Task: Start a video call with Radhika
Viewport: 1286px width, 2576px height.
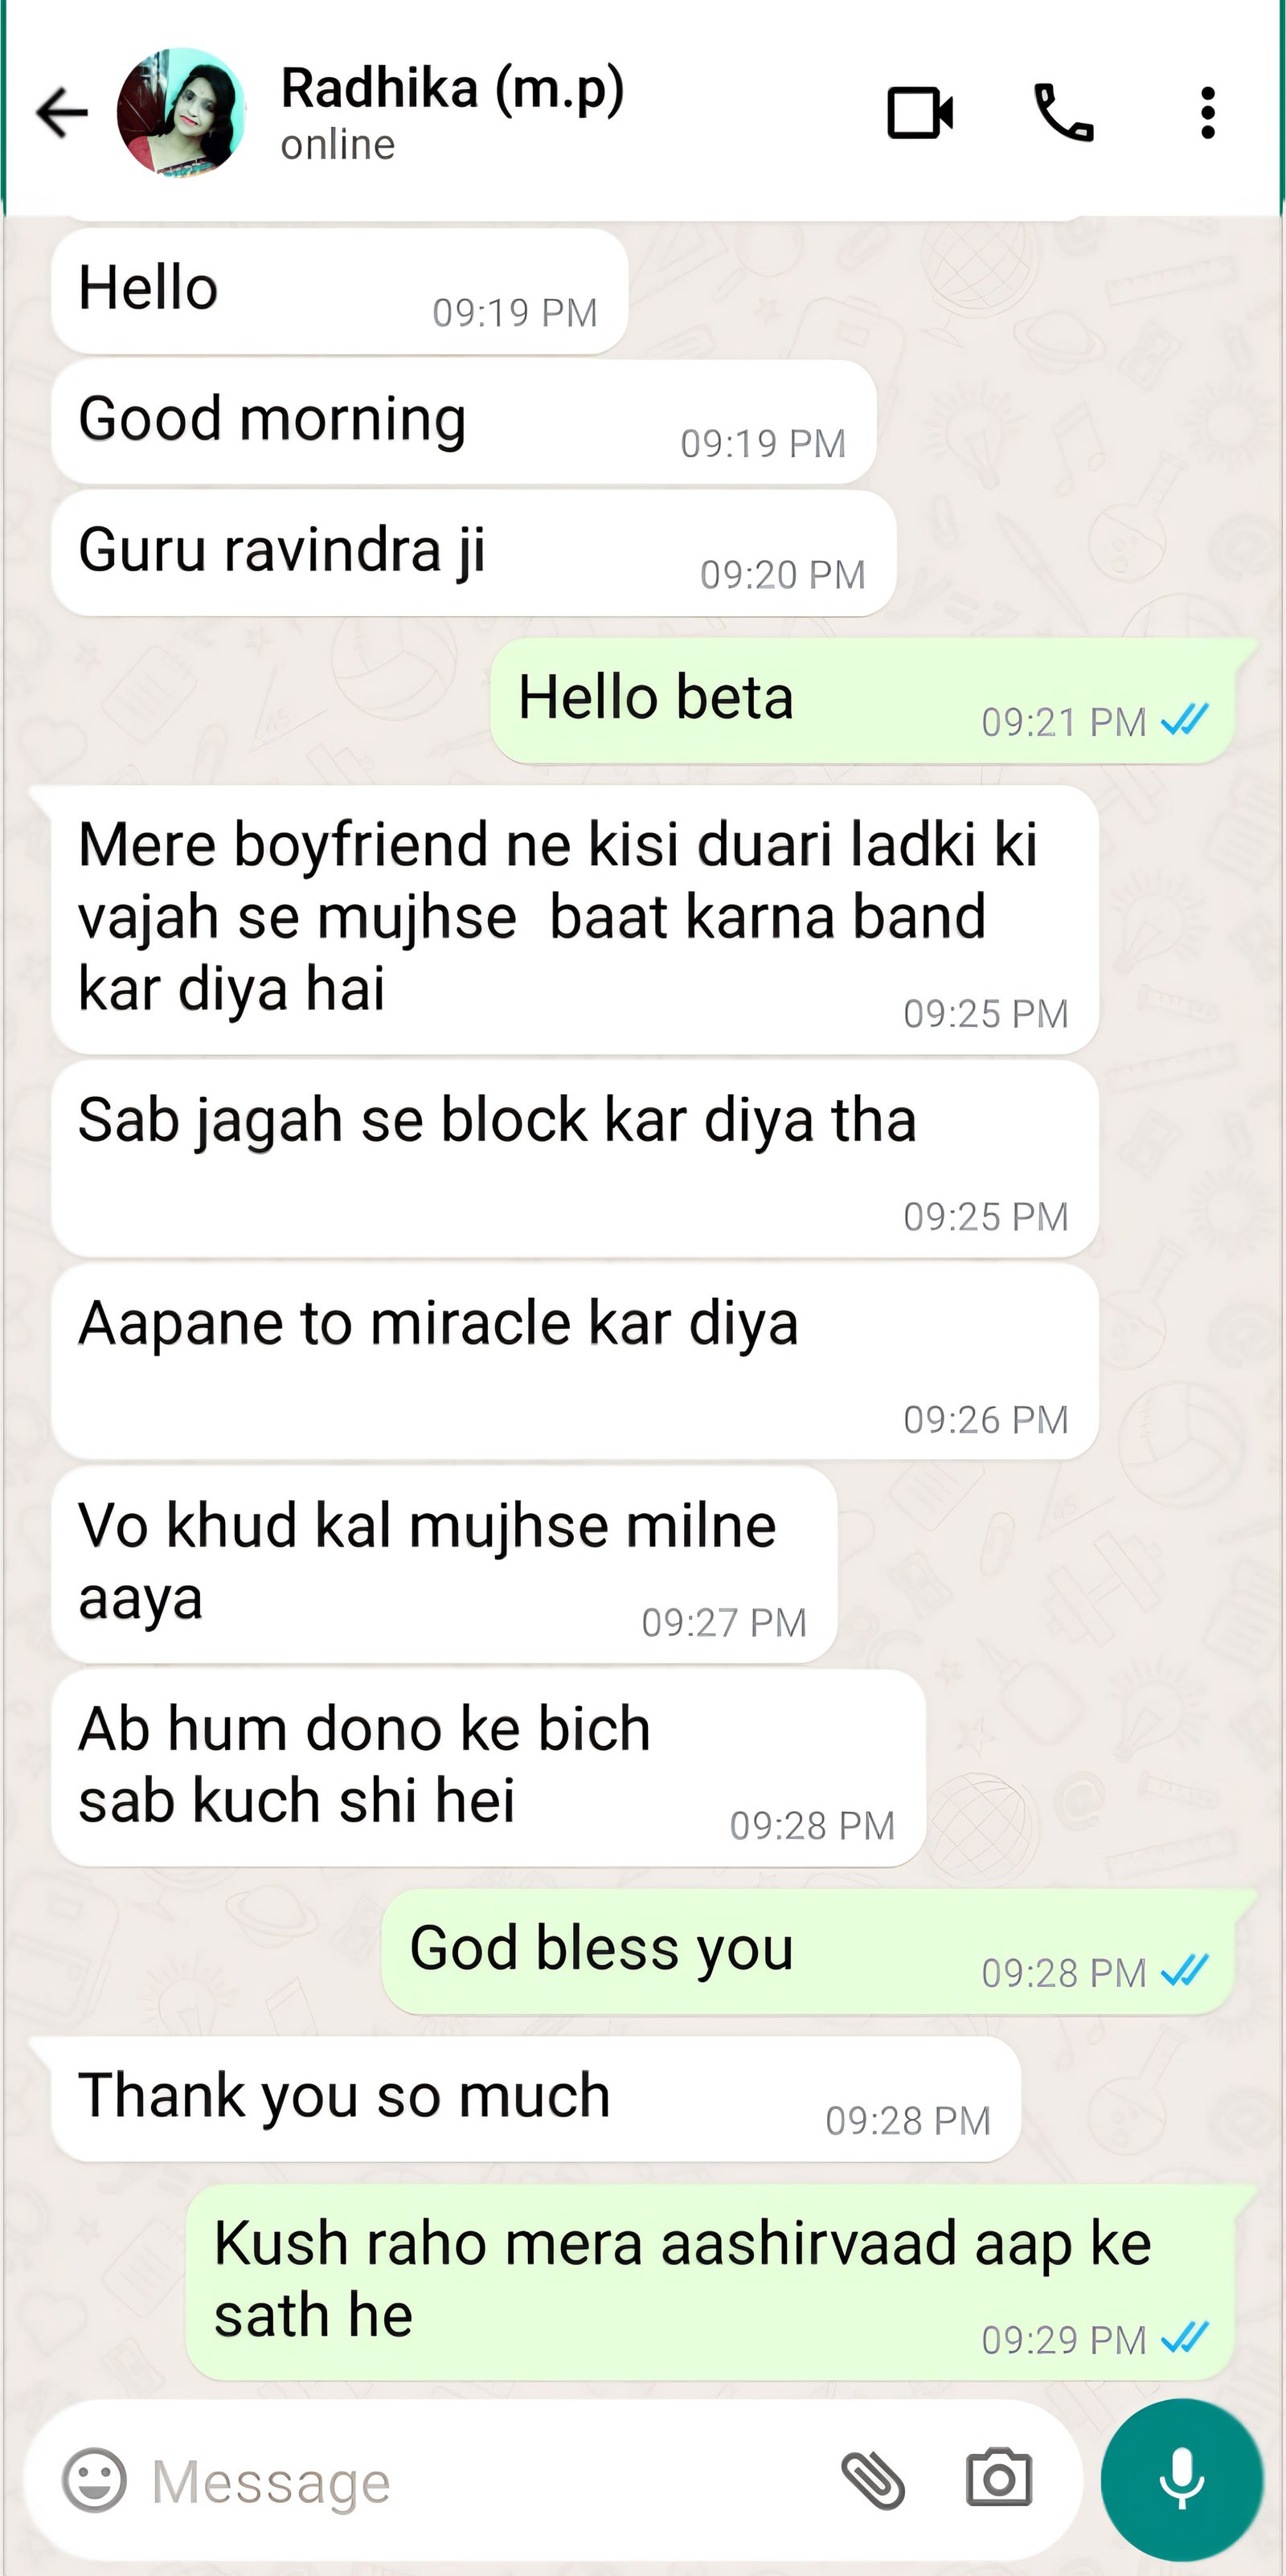Action: tap(920, 112)
